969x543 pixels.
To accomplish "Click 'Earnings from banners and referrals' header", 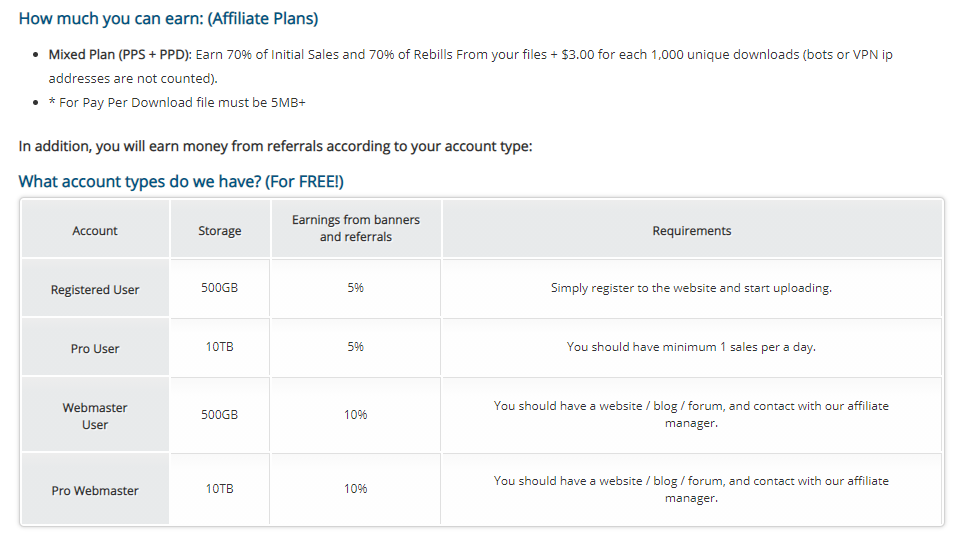I will (355, 228).
